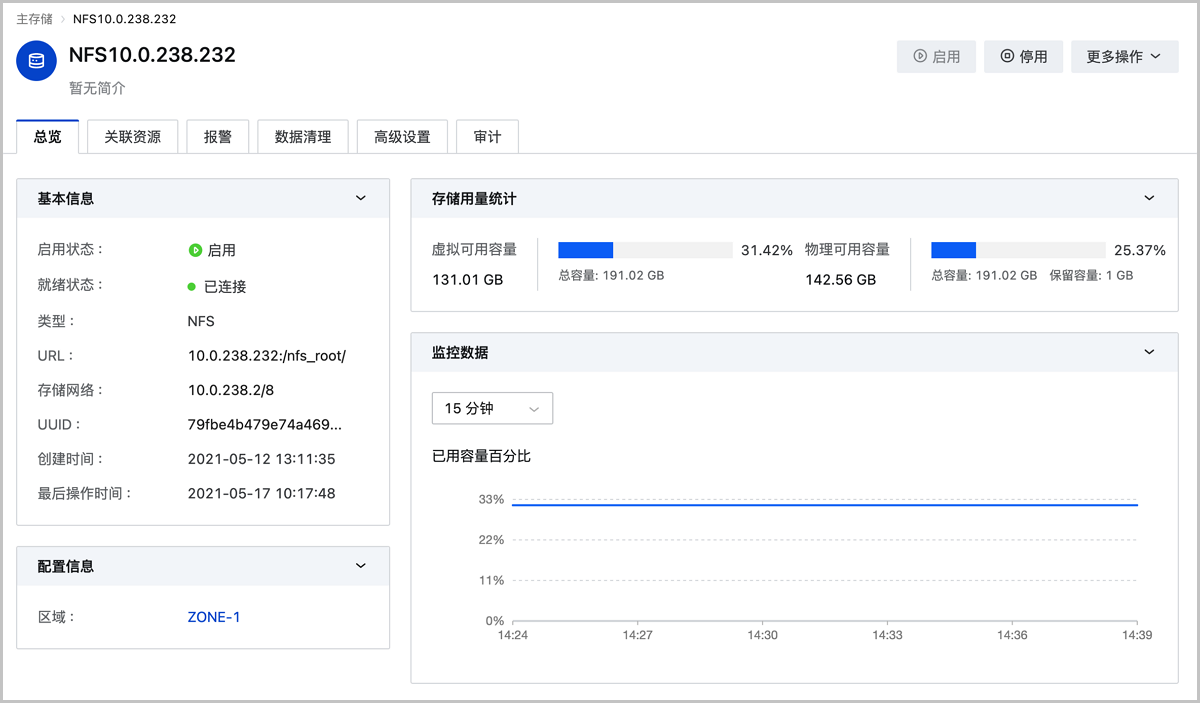Go to the 高级设置 tab
1200x703 pixels.
click(402, 137)
